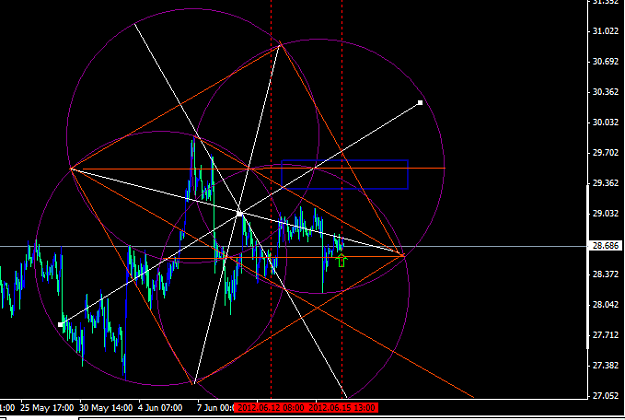Click the red 2012.06.12 08:00 date label
Viewport: 625px width, 420px height.
tap(271, 408)
